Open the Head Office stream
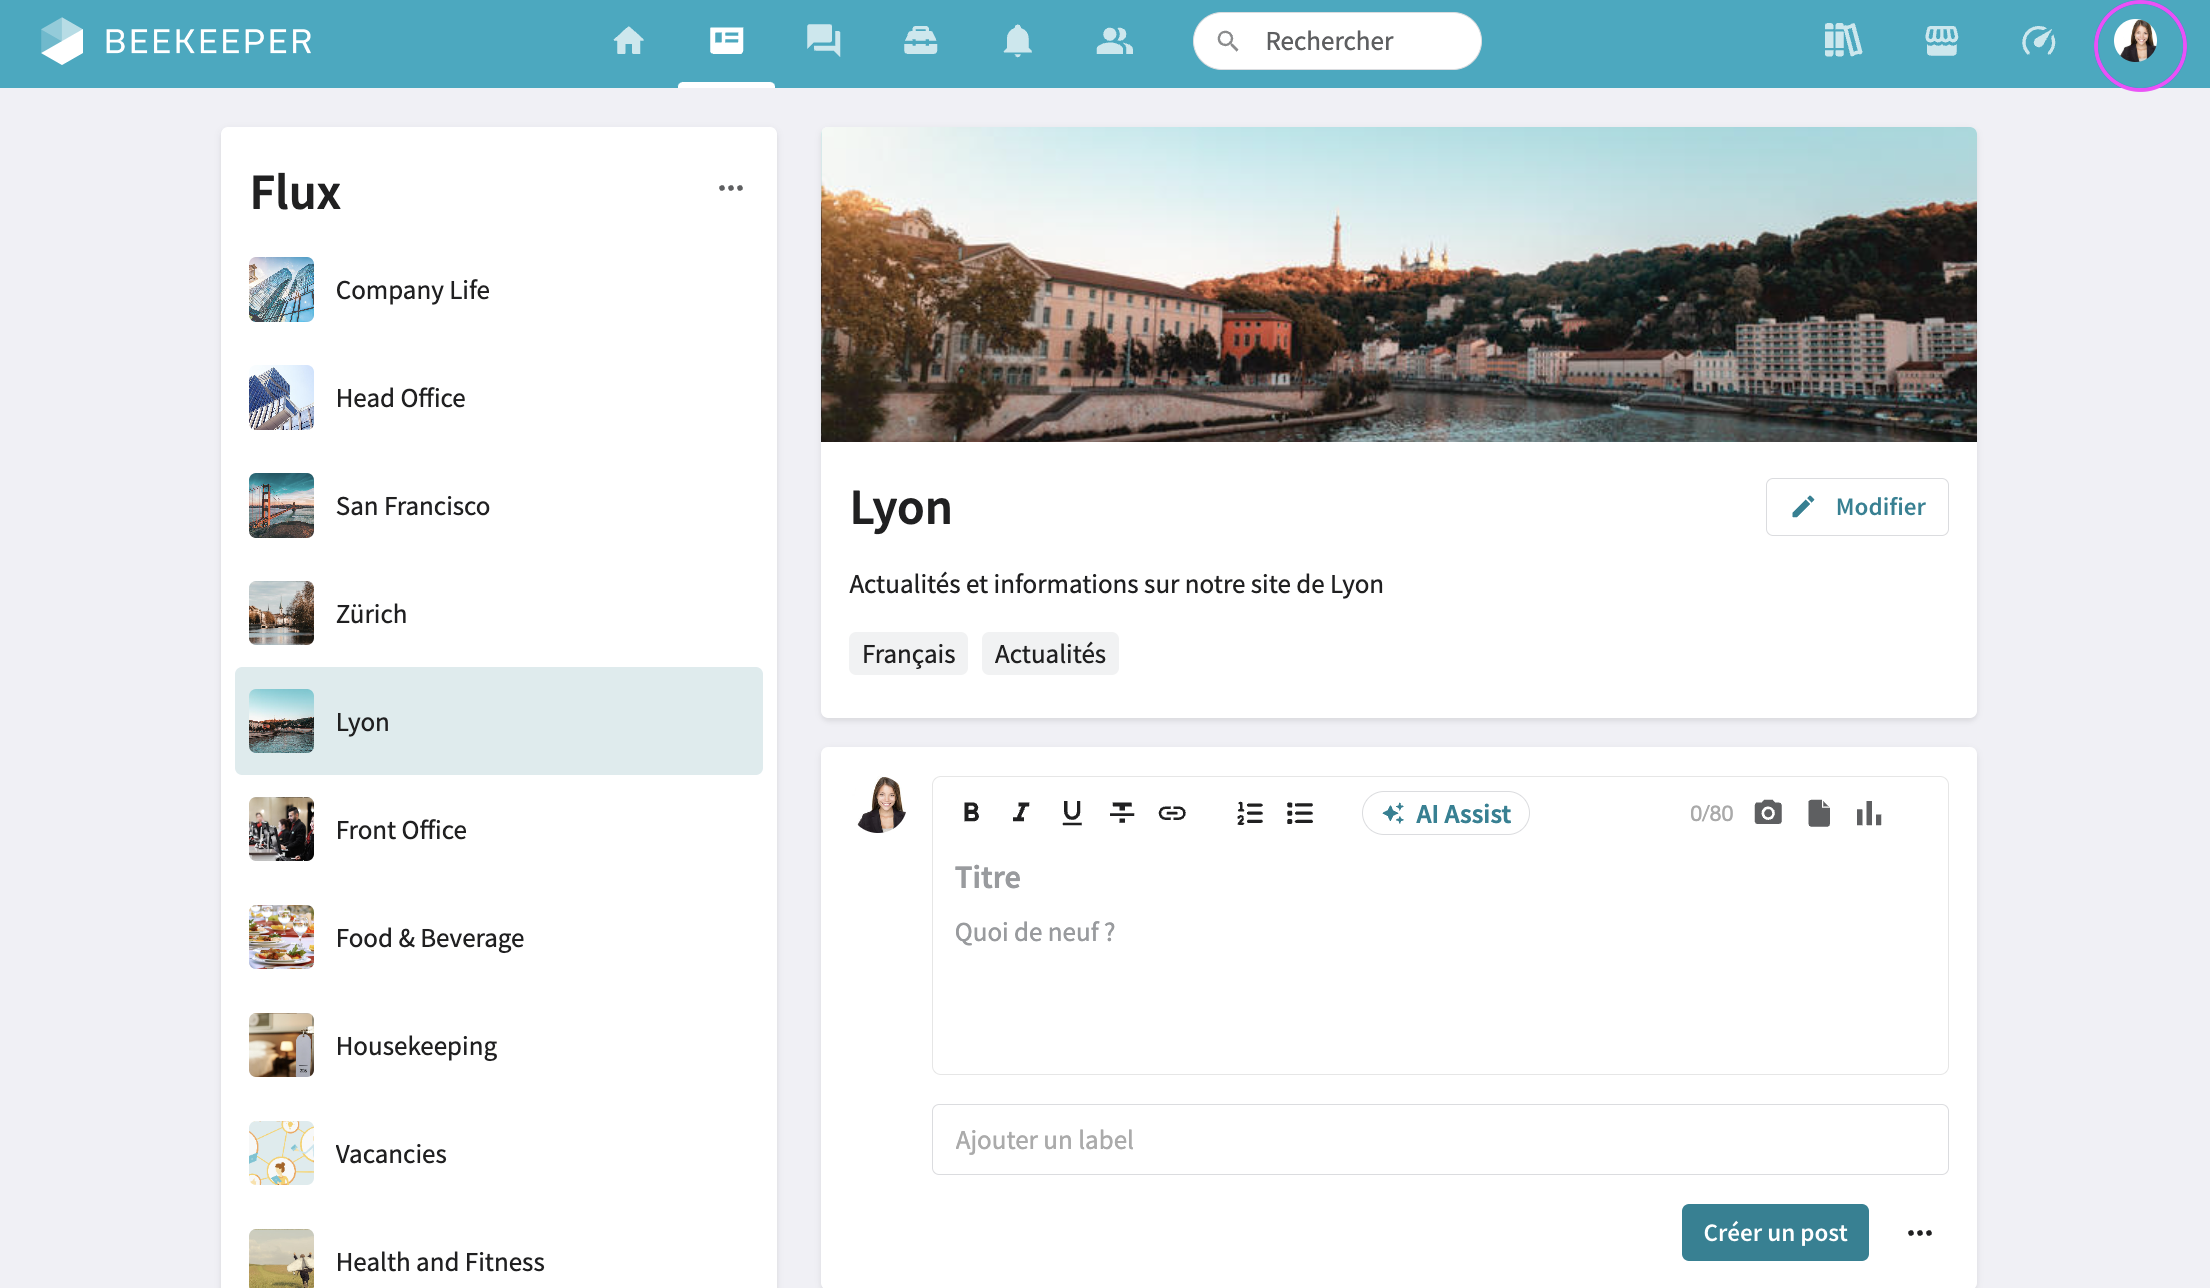Viewport: 2210px width, 1288px height. 499,398
